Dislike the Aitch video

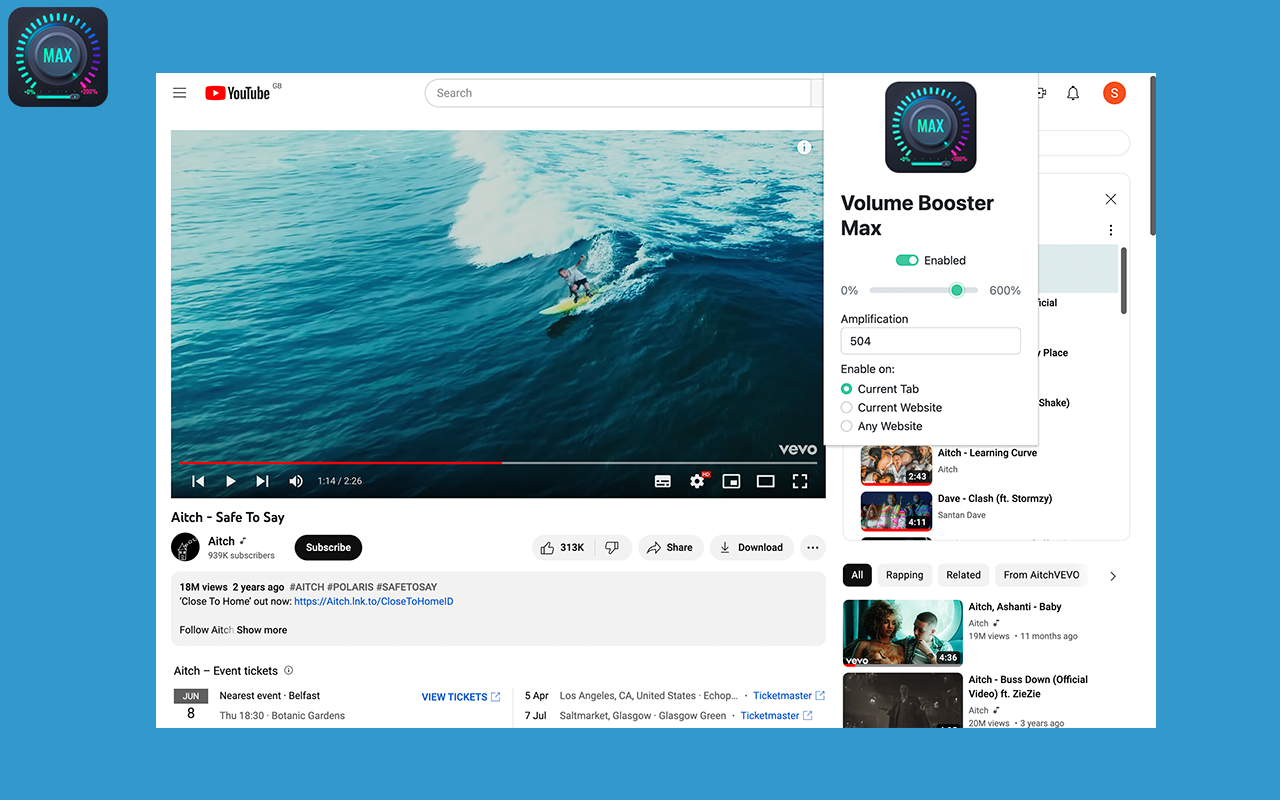coord(612,547)
